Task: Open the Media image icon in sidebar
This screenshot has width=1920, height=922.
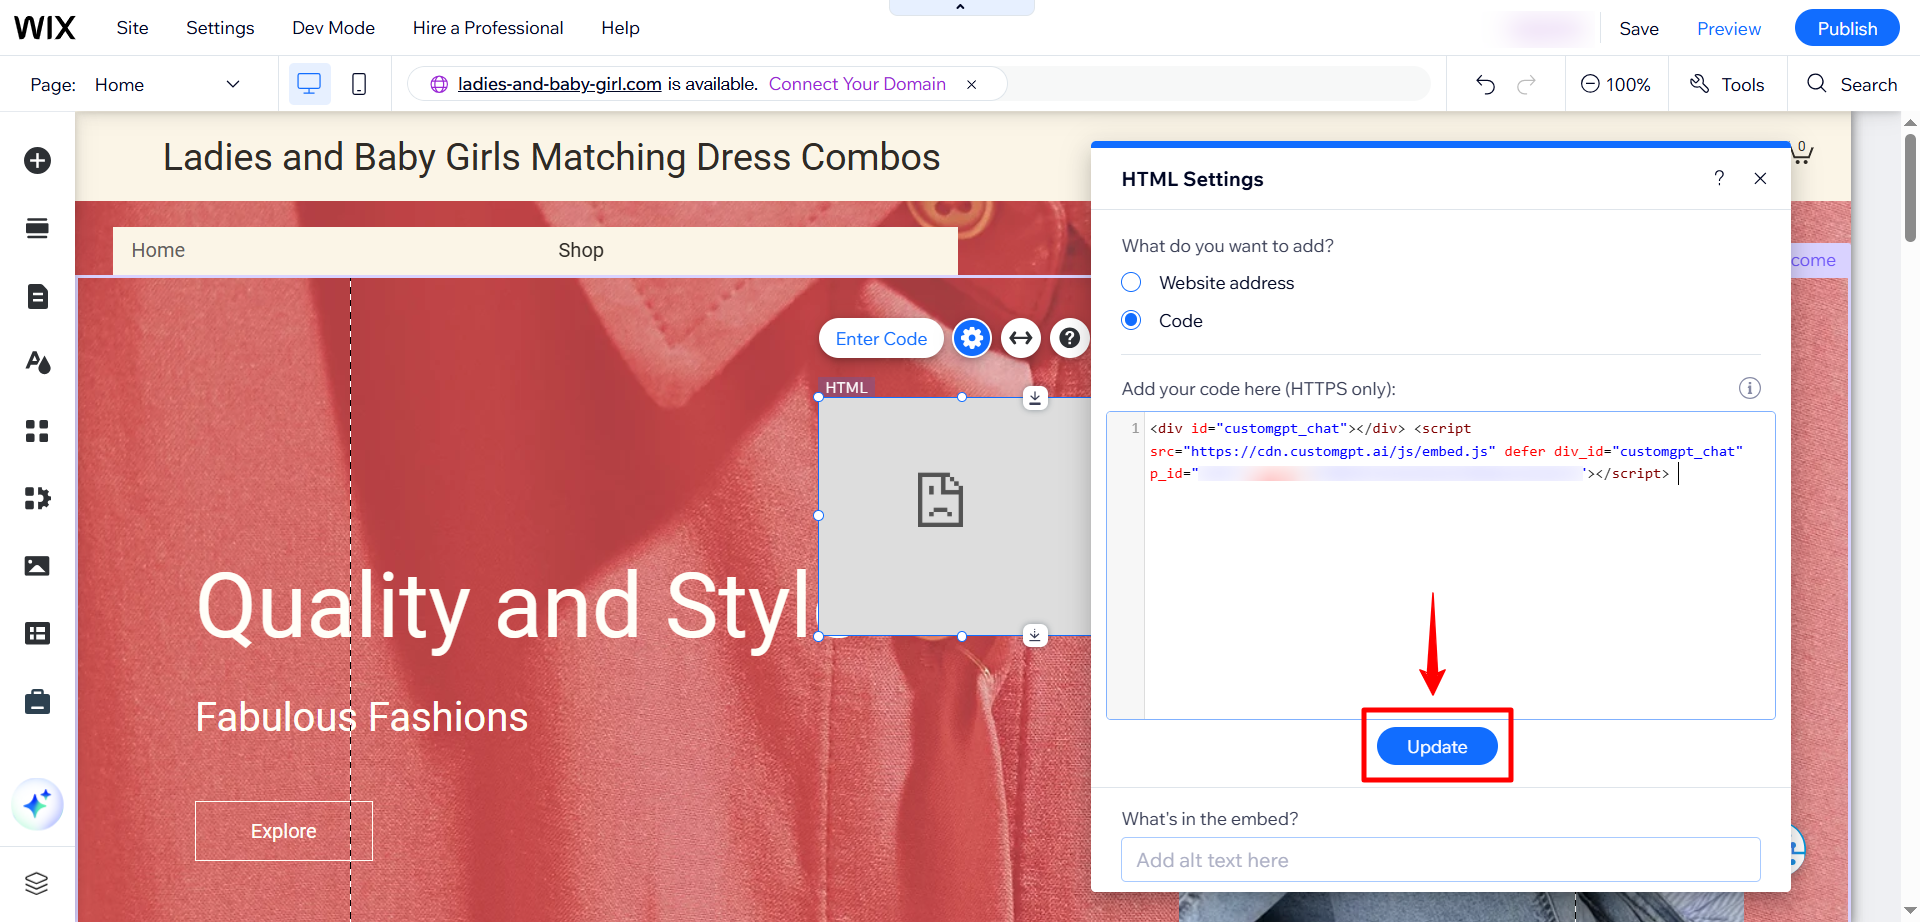Action: 37,566
